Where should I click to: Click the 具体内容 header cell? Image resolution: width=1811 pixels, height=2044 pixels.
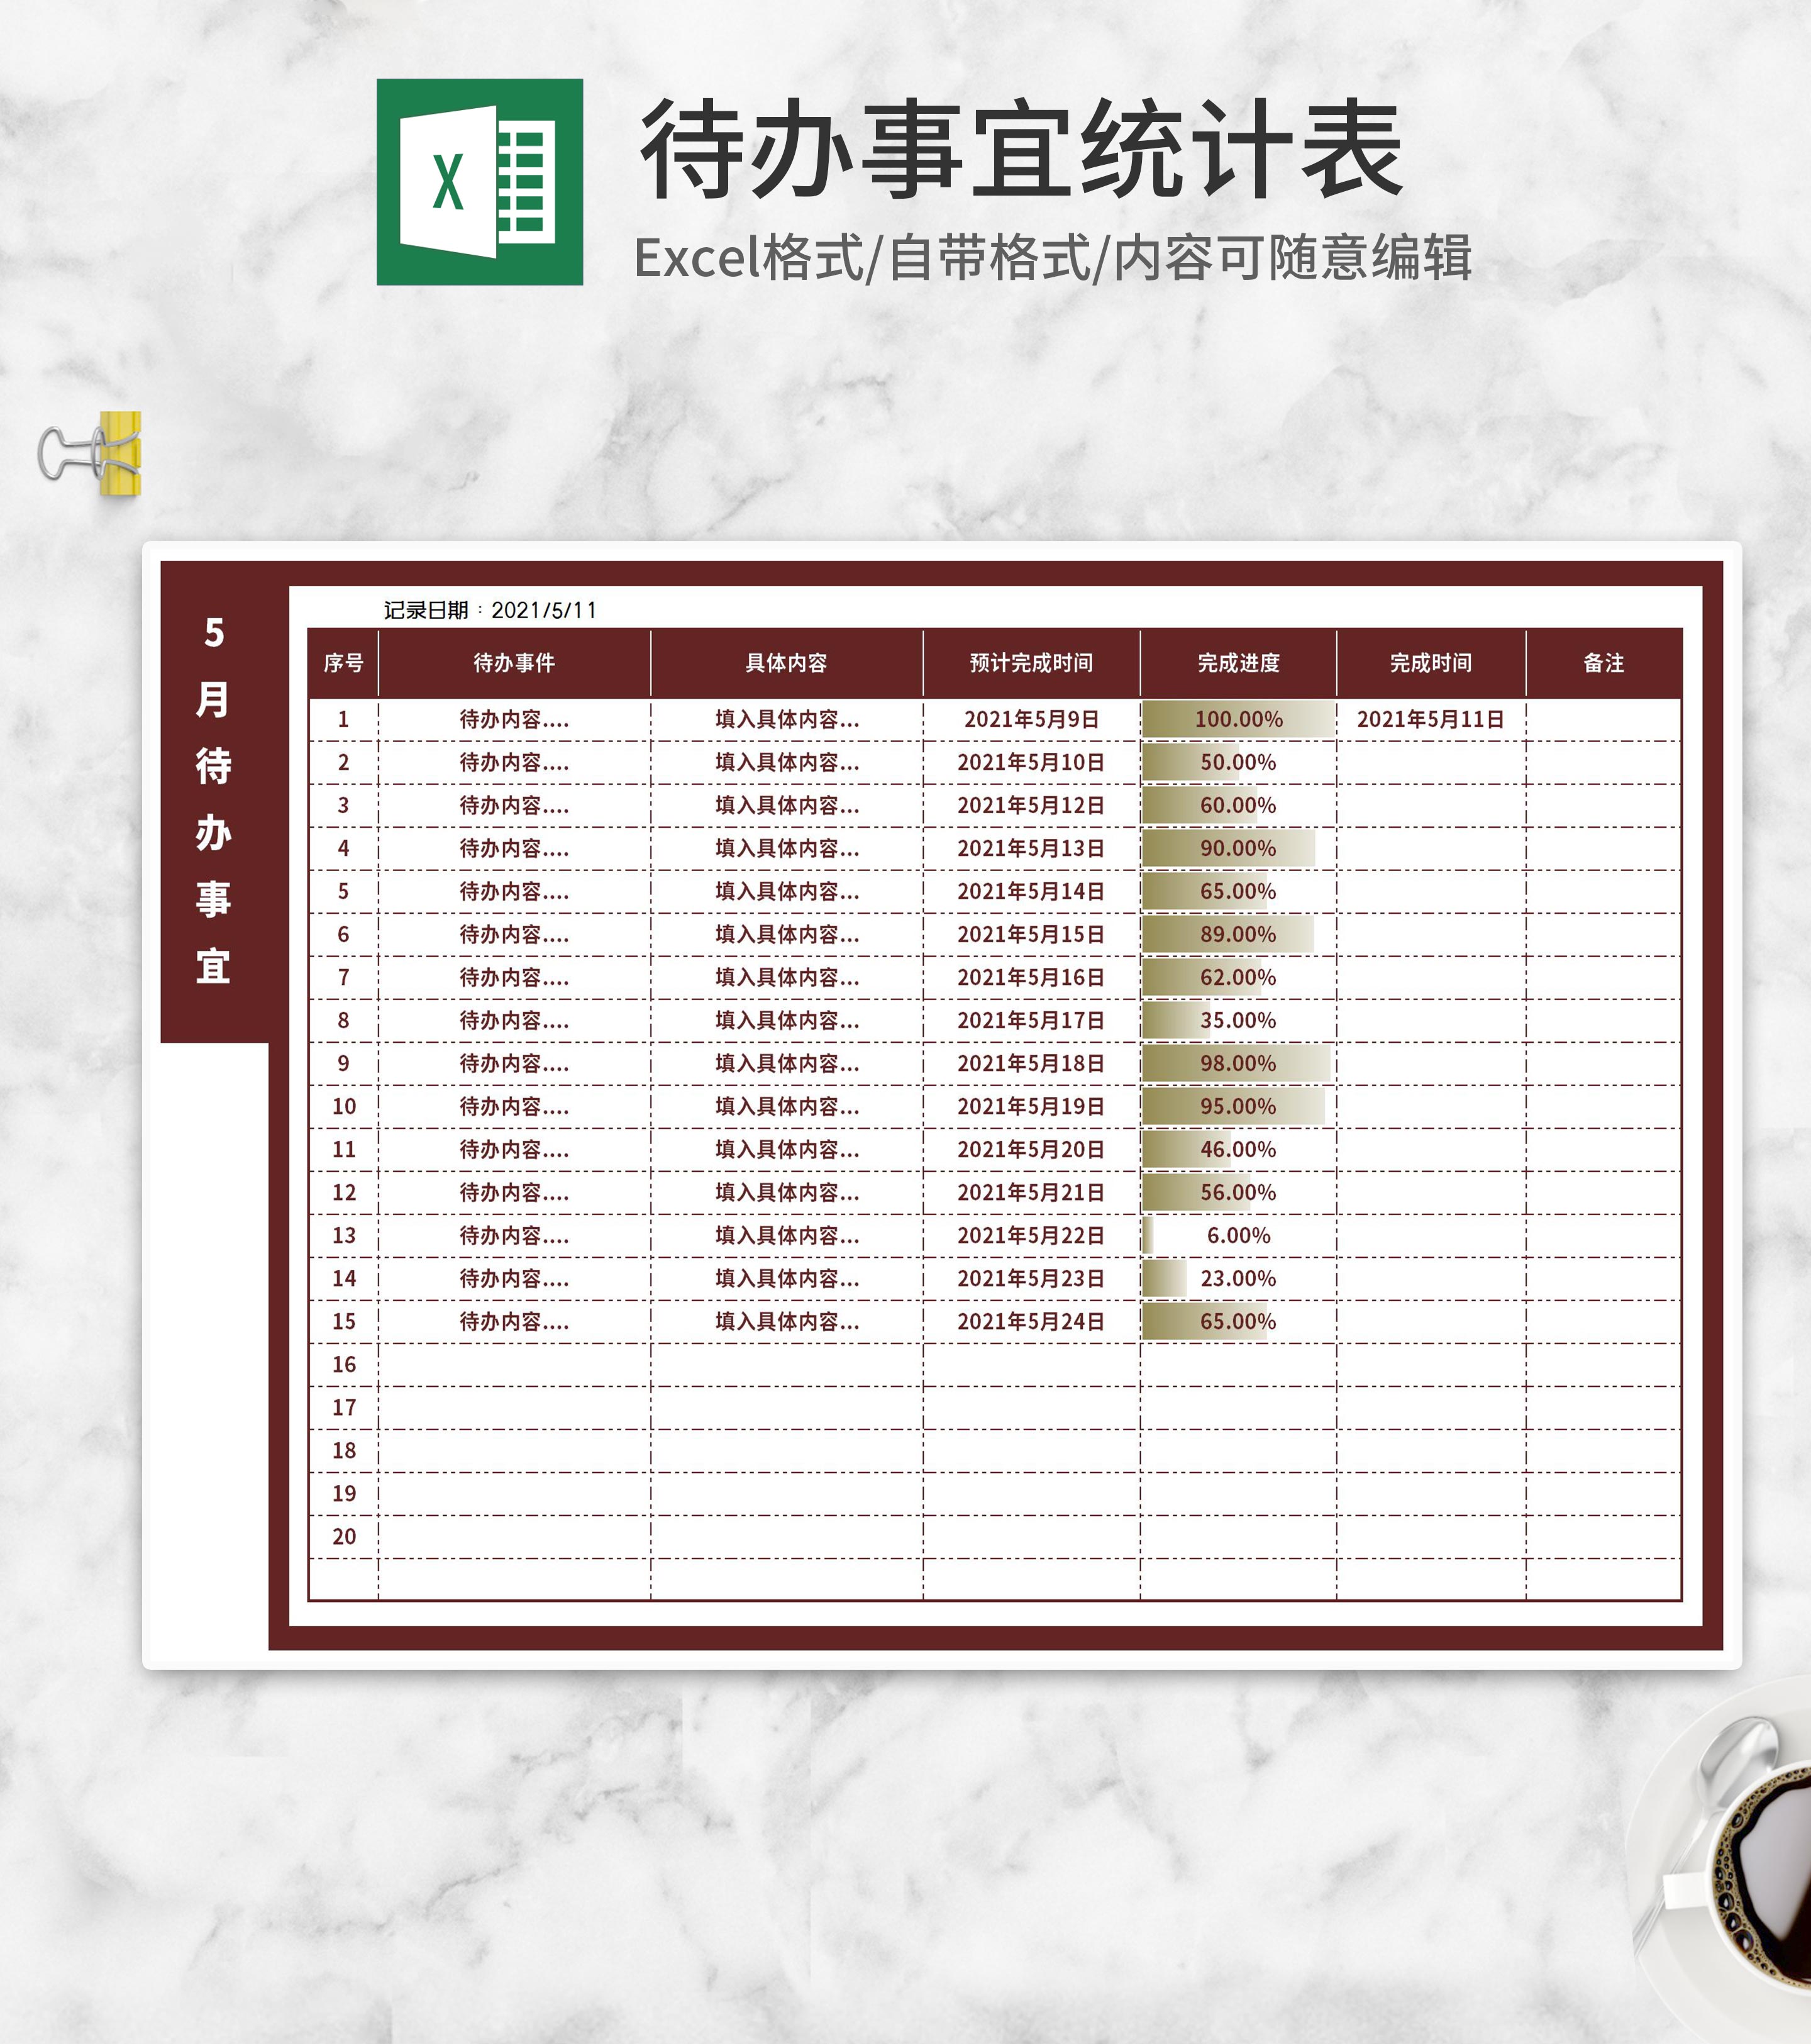(786, 663)
